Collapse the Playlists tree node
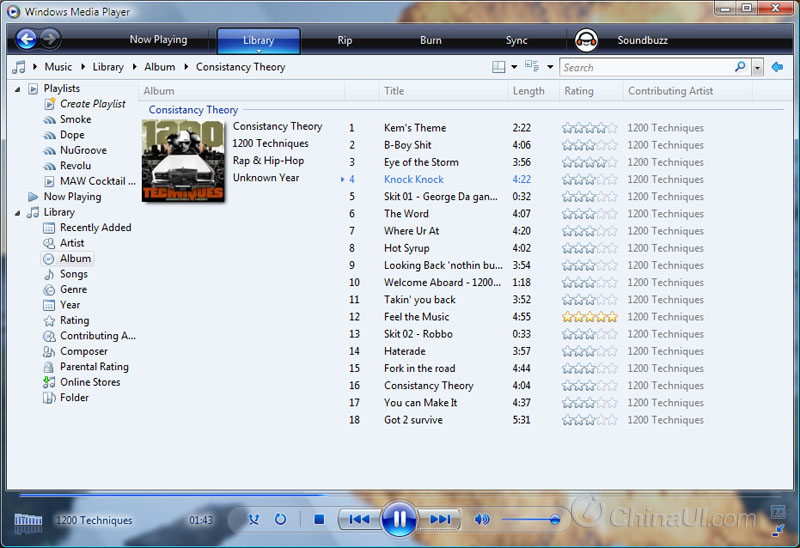 [x=17, y=89]
